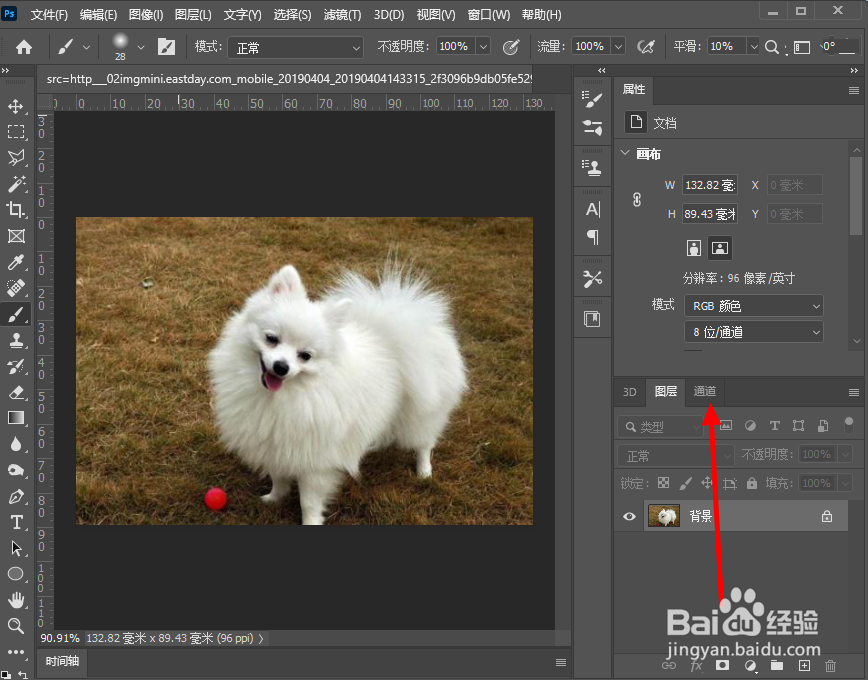Click the properties panel vertical scrollbar

(x=856, y=197)
